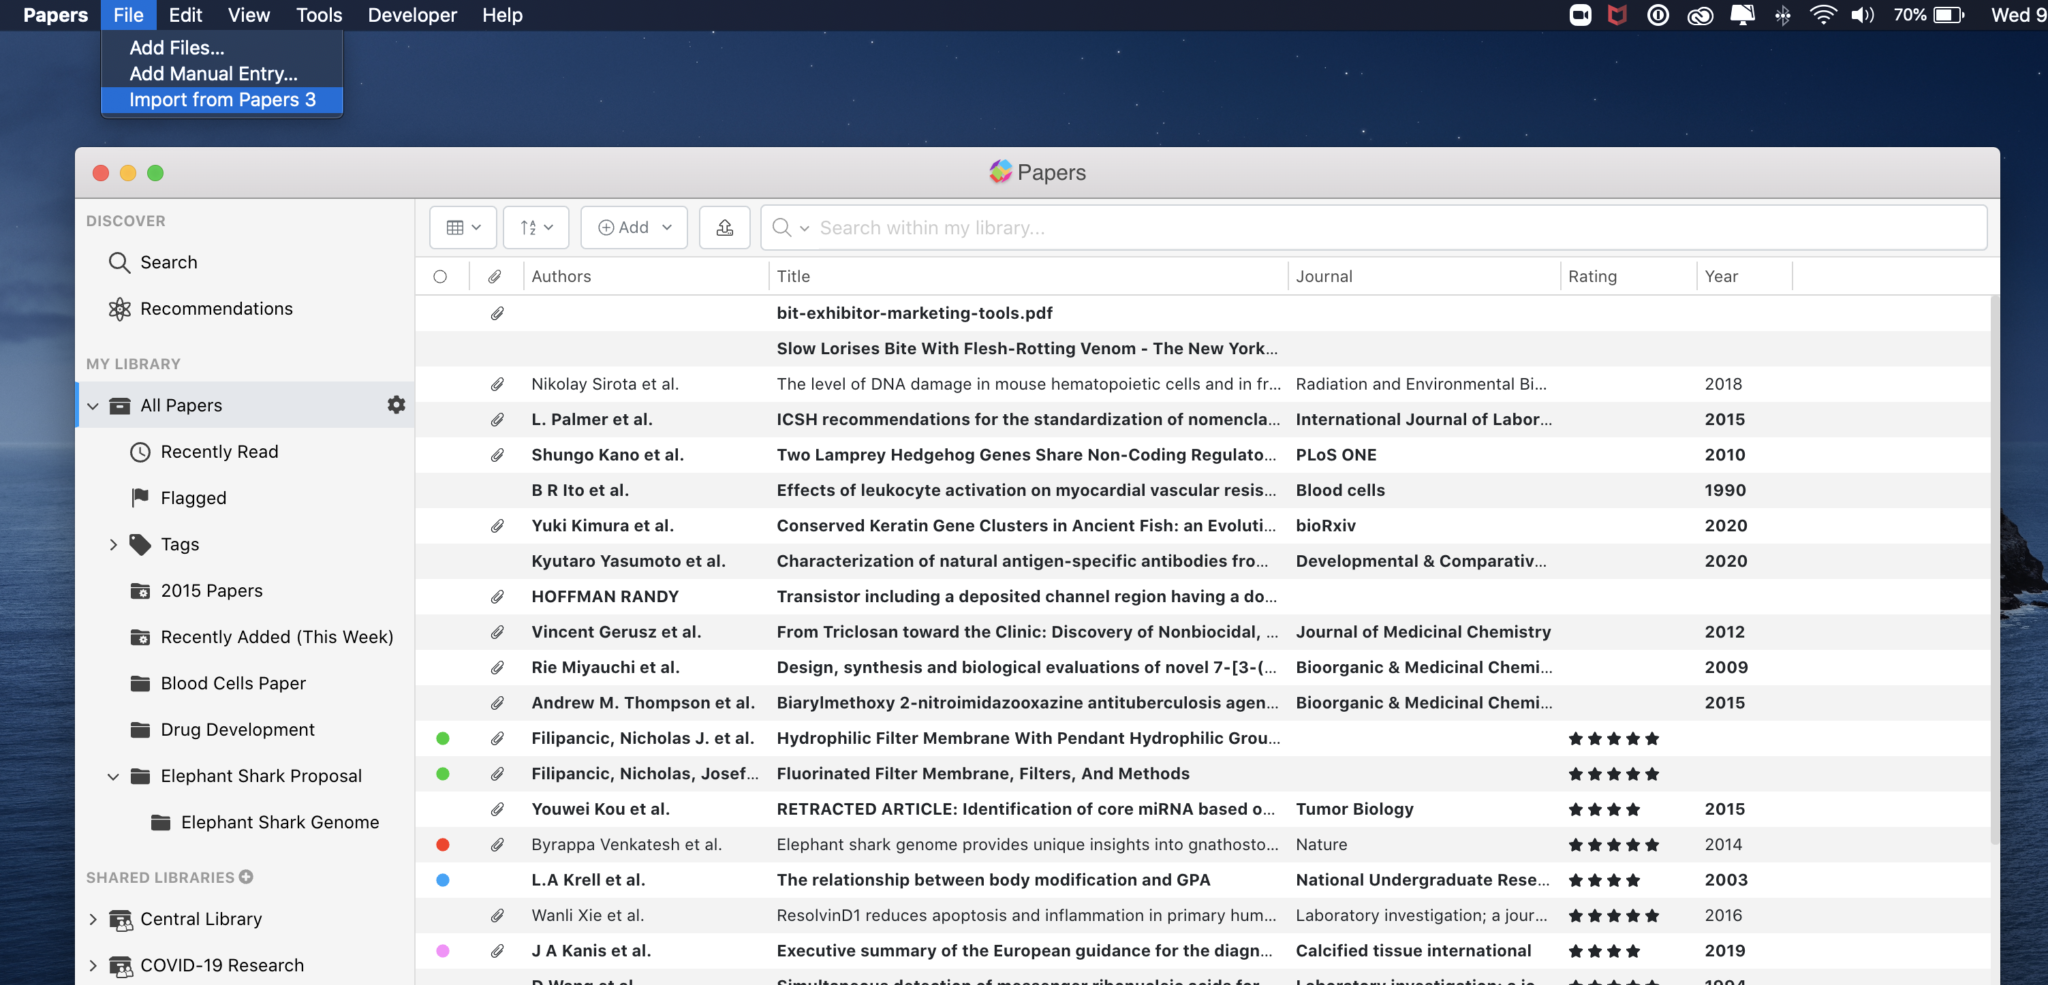
Task: Select the PLoS ONE journal cell
Action: pos(1336,455)
